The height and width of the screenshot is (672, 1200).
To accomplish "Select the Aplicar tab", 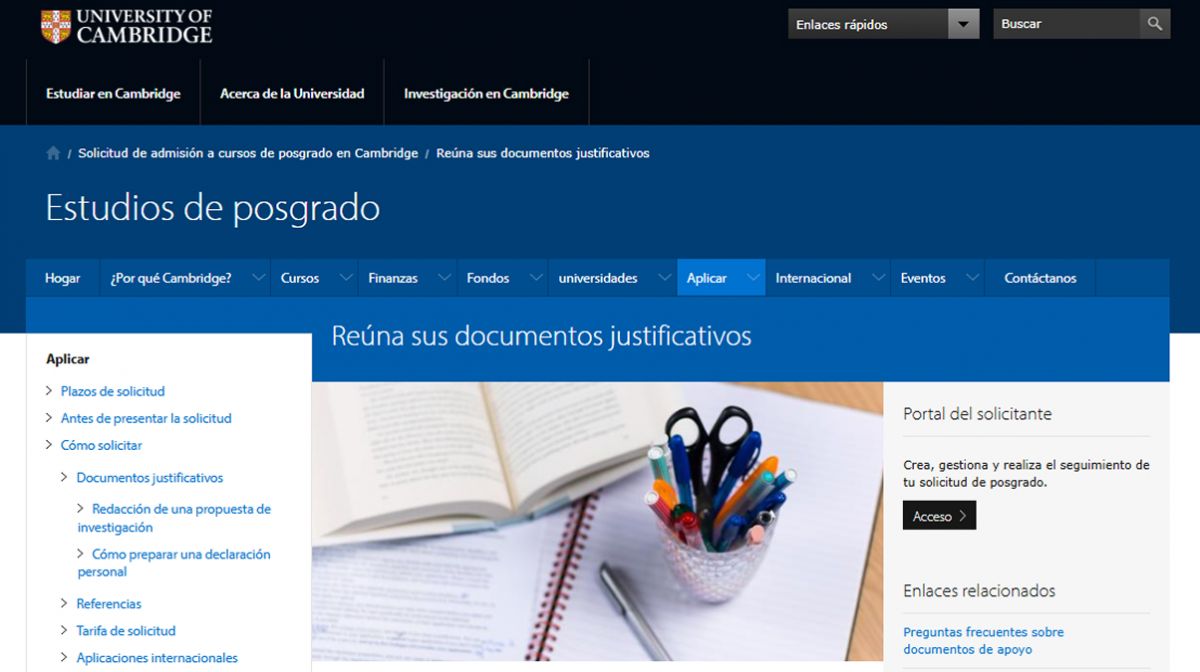I will point(707,278).
